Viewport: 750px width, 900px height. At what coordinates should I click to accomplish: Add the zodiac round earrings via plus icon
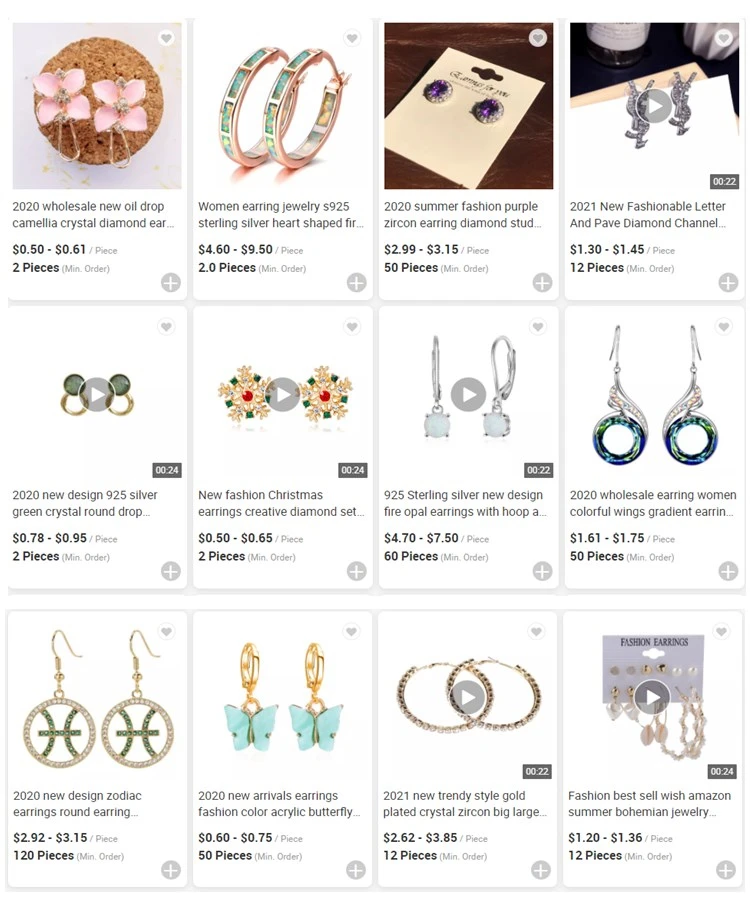tap(170, 870)
